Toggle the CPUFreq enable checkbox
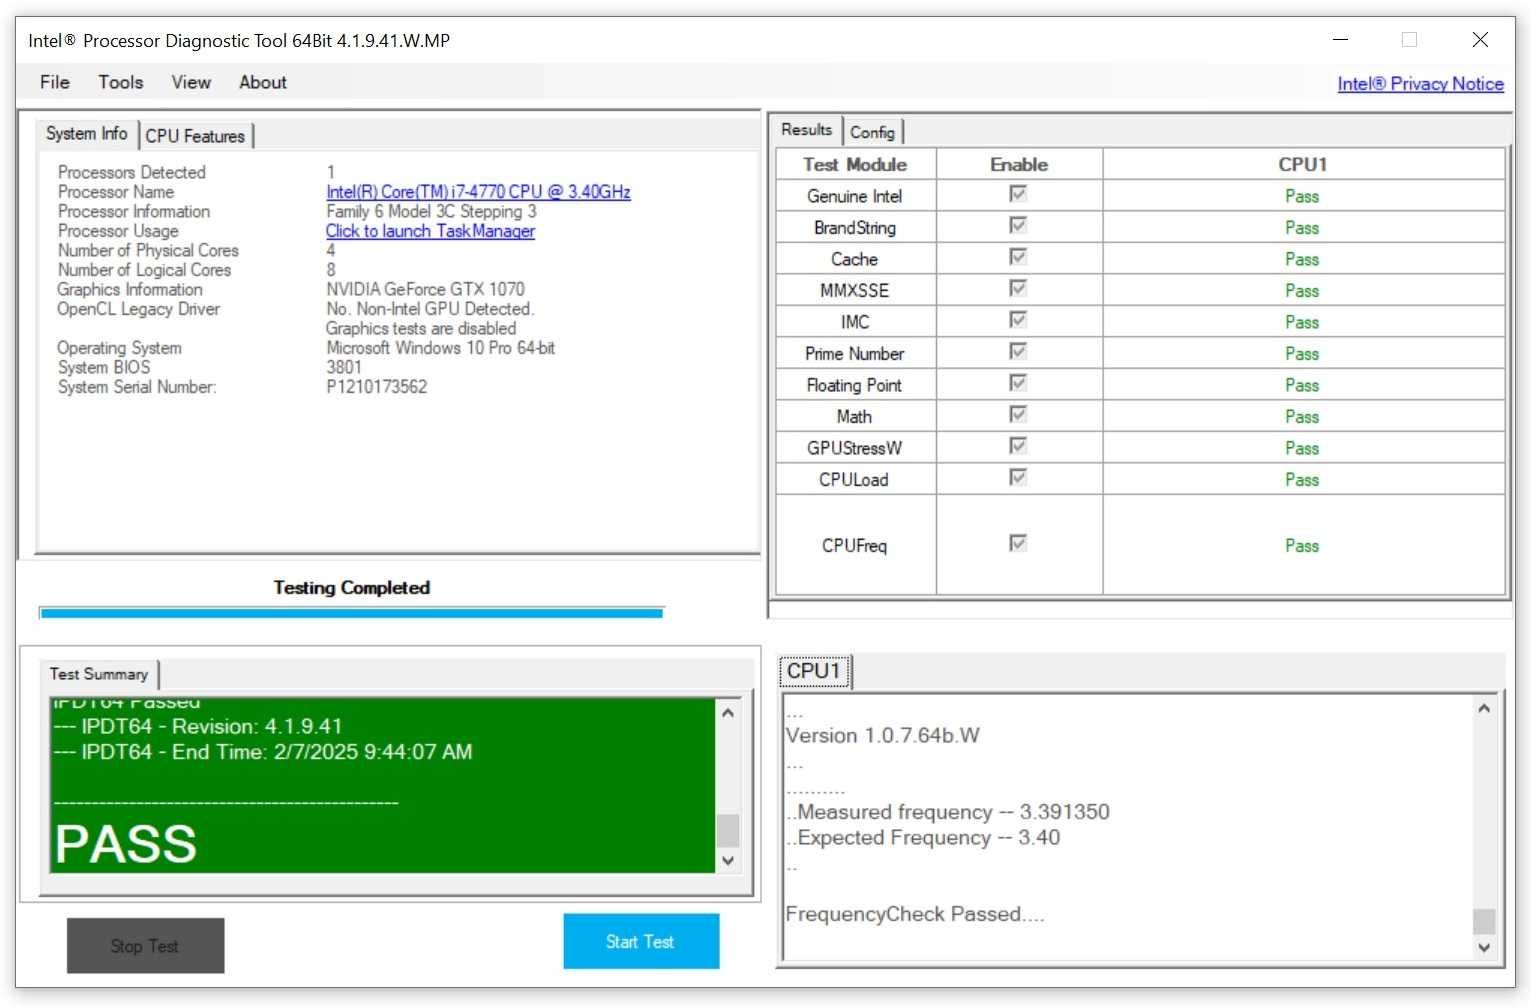This screenshot has width=1531, height=1007. (x=1018, y=543)
